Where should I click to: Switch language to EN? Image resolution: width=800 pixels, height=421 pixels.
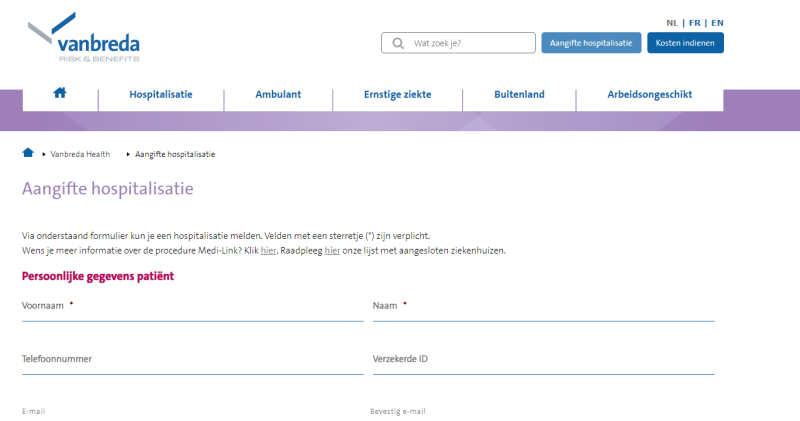pyautogui.click(x=717, y=23)
